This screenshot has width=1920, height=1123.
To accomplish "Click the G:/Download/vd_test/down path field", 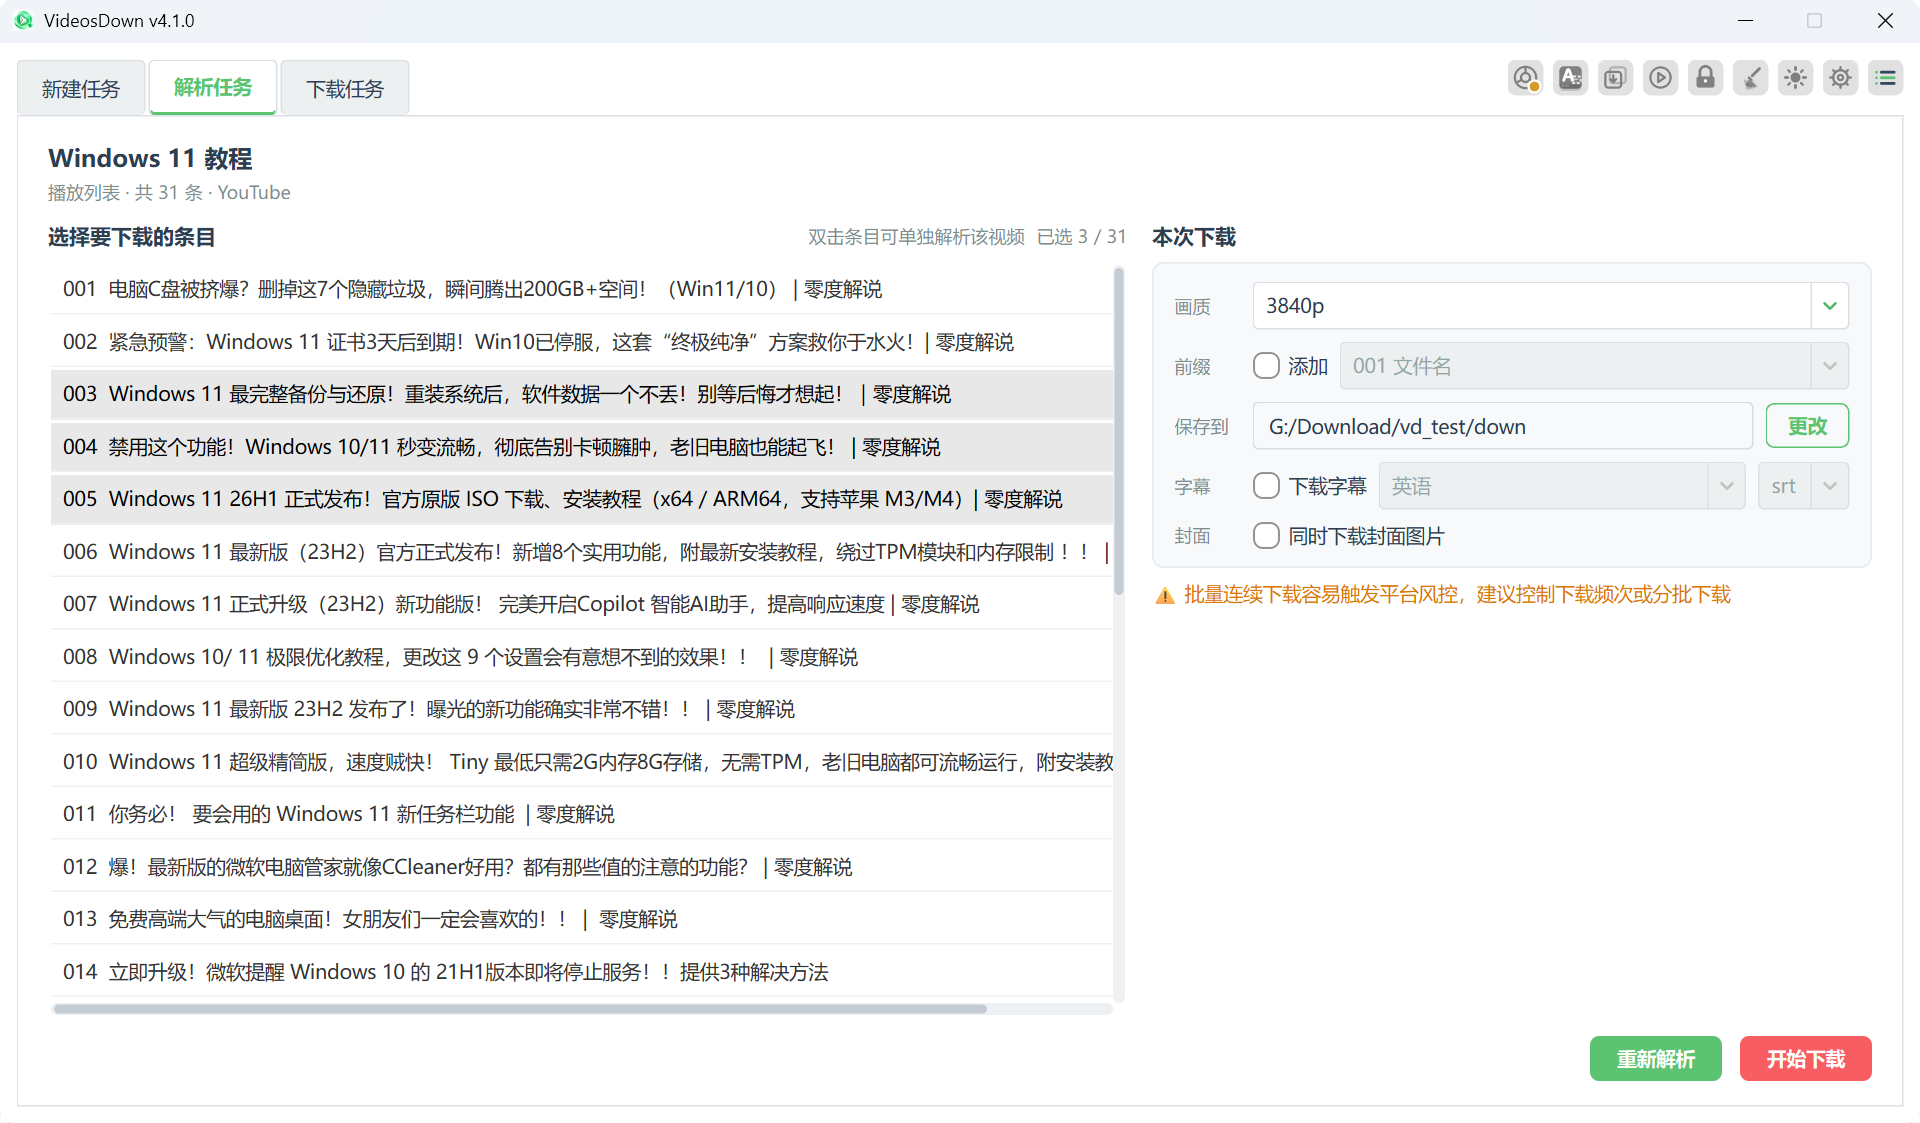I will point(1502,426).
